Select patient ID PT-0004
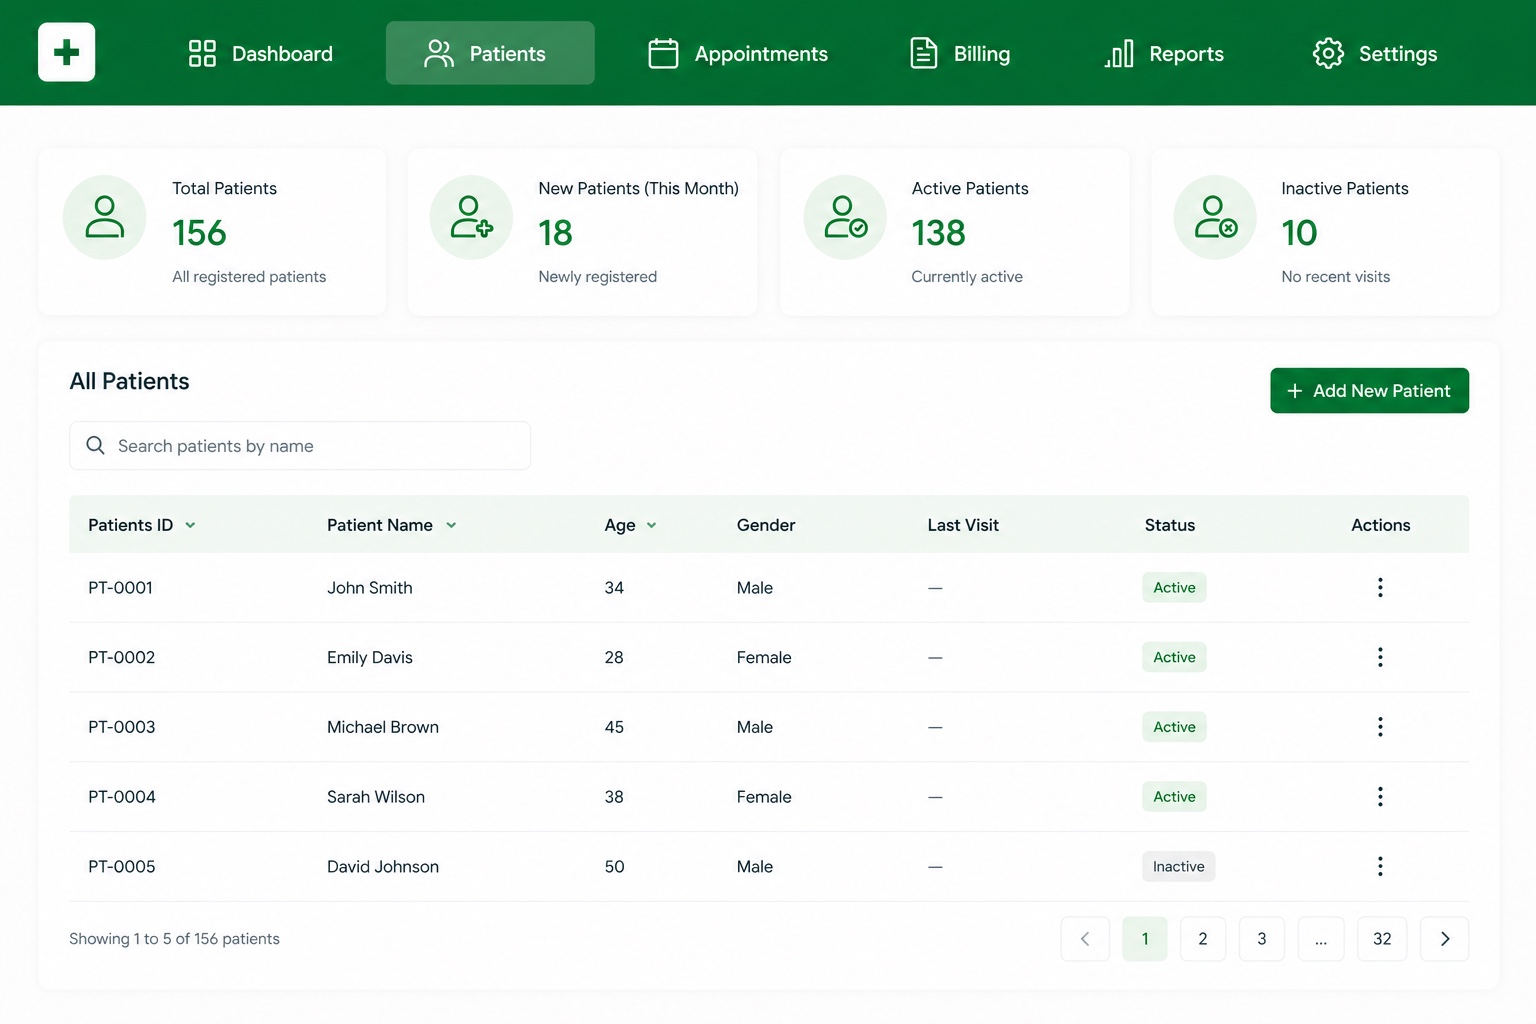1536x1024 pixels. [122, 797]
